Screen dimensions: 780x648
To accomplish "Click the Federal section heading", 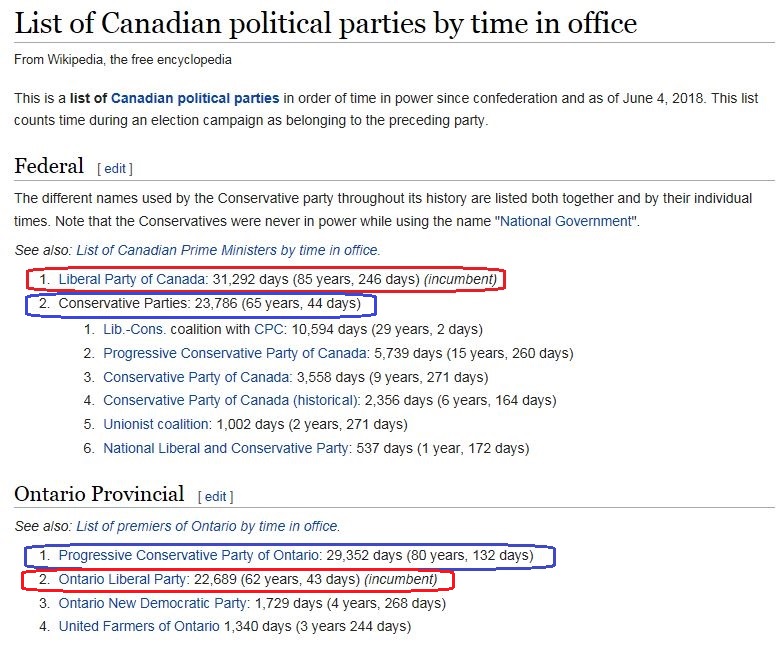I will pos(49,166).
